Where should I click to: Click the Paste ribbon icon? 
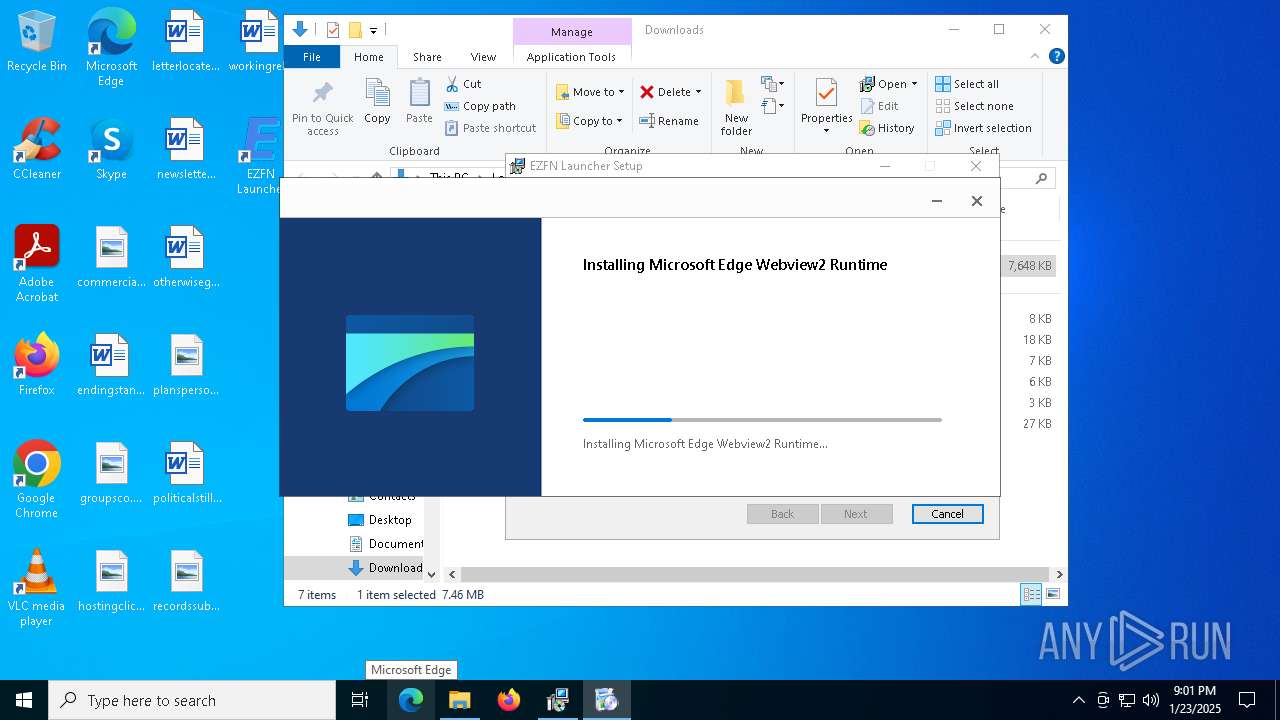coord(419,101)
